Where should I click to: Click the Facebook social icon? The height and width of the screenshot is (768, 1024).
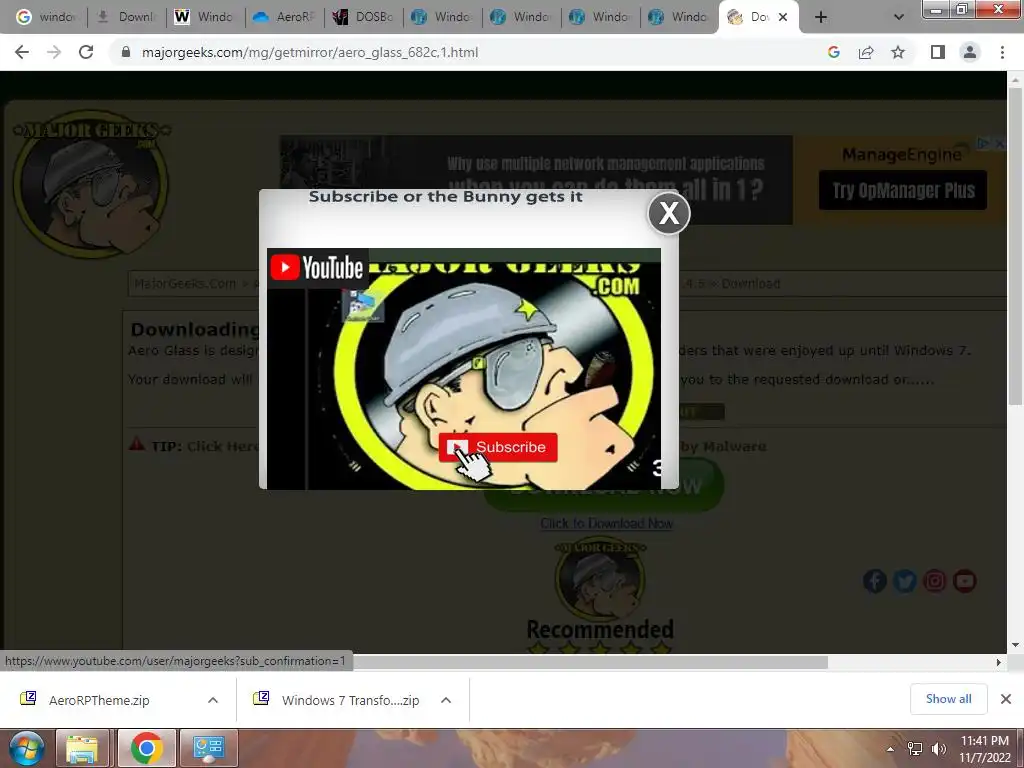(874, 581)
